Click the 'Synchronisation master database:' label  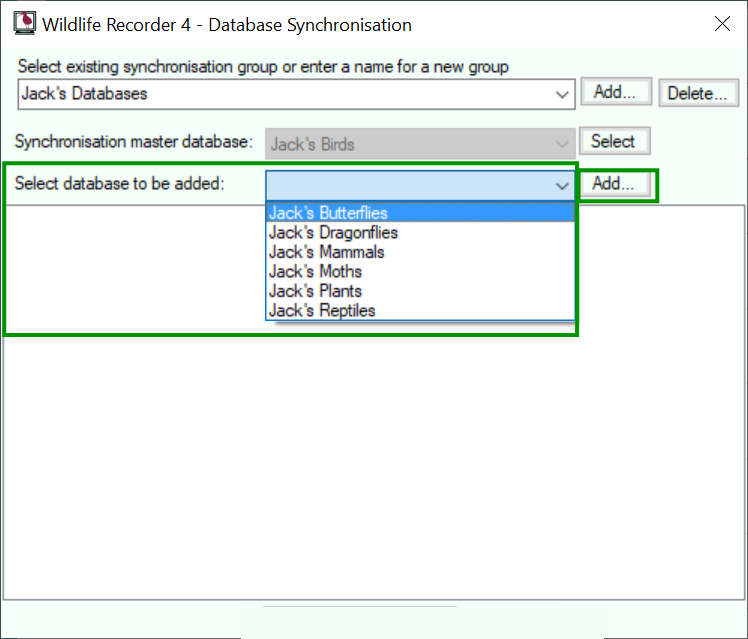[x=134, y=142]
